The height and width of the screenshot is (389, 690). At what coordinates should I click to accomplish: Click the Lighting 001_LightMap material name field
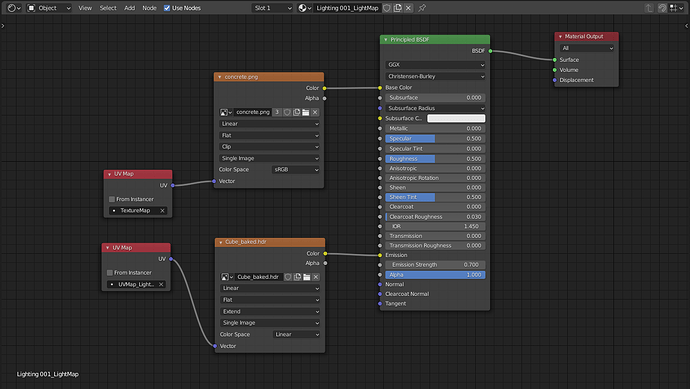(347, 8)
